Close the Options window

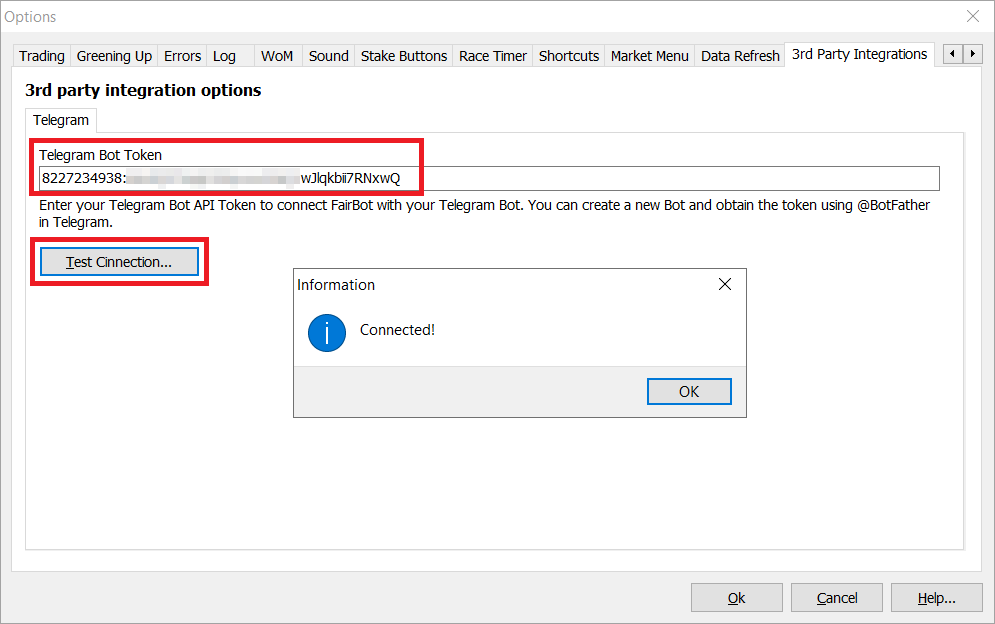[x=972, y=16]
